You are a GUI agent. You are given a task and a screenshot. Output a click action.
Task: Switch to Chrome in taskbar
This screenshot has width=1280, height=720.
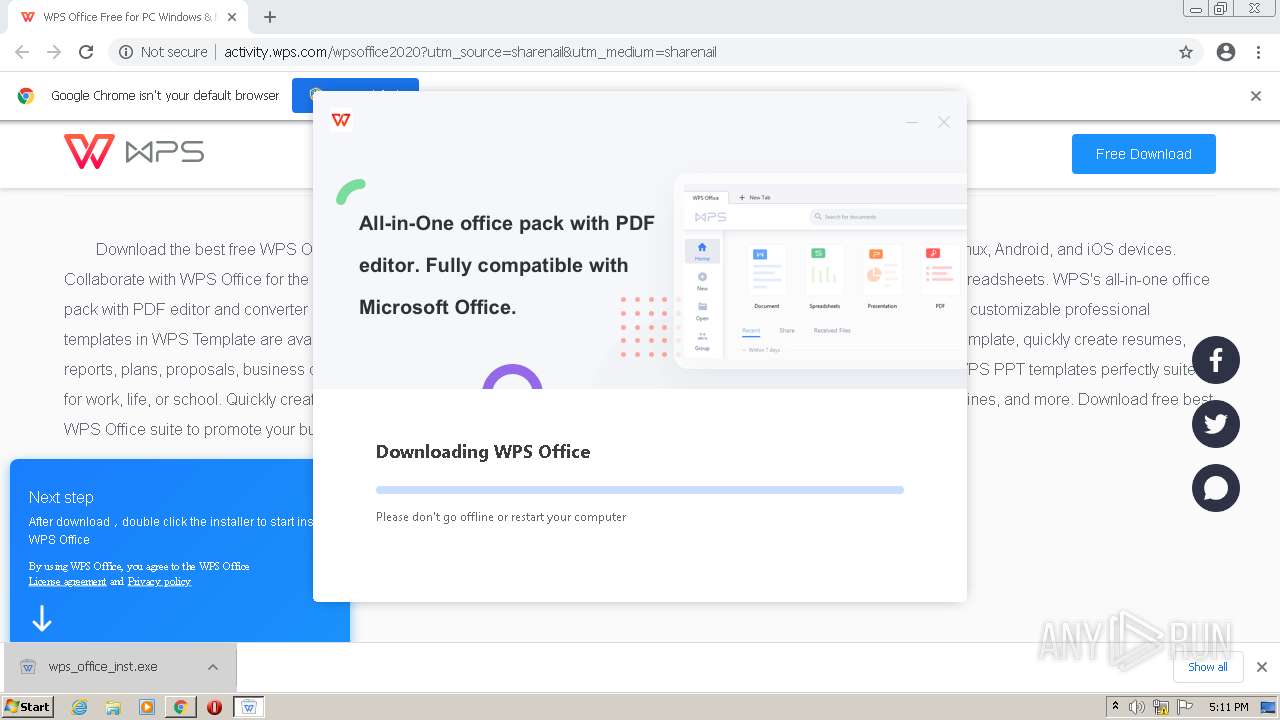click(x=180, y=707)
